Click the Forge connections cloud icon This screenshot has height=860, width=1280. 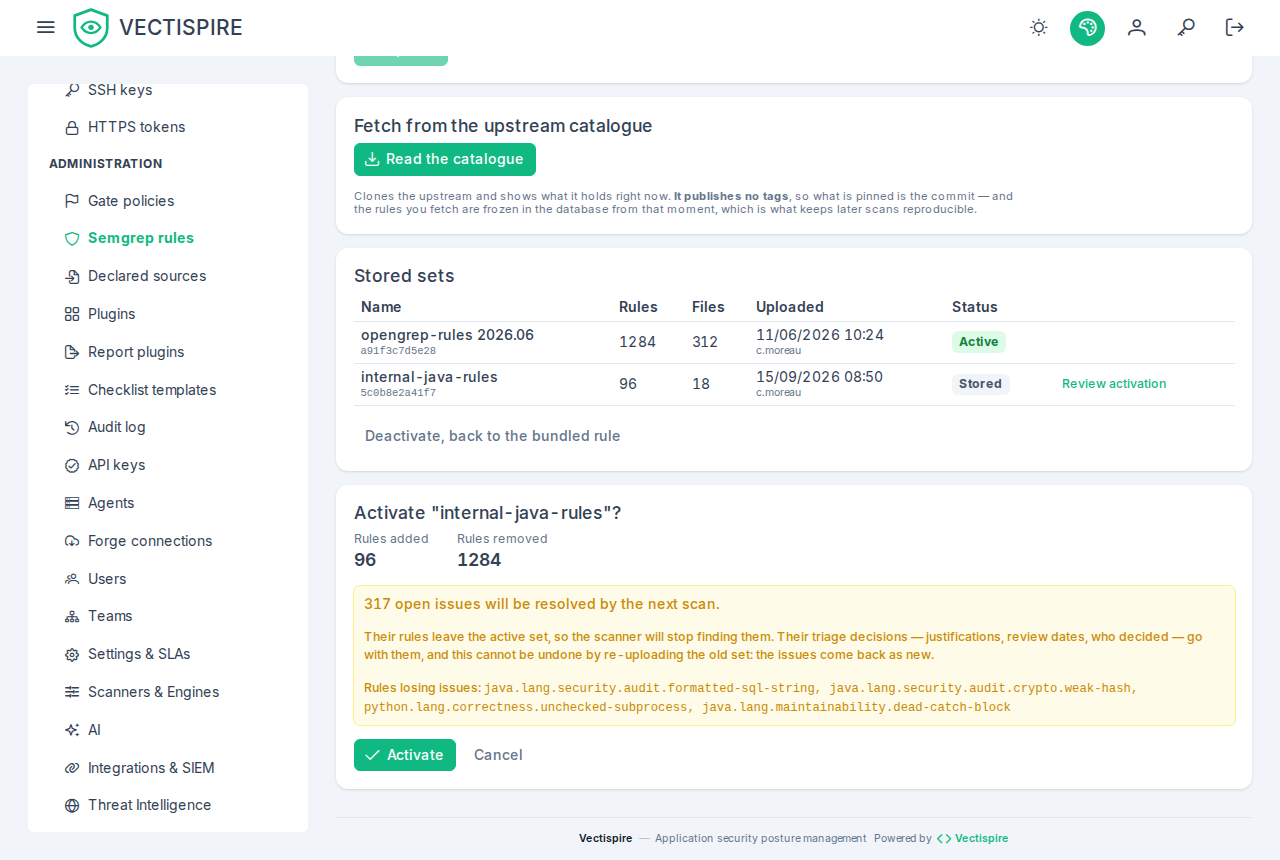coord(72,541)
